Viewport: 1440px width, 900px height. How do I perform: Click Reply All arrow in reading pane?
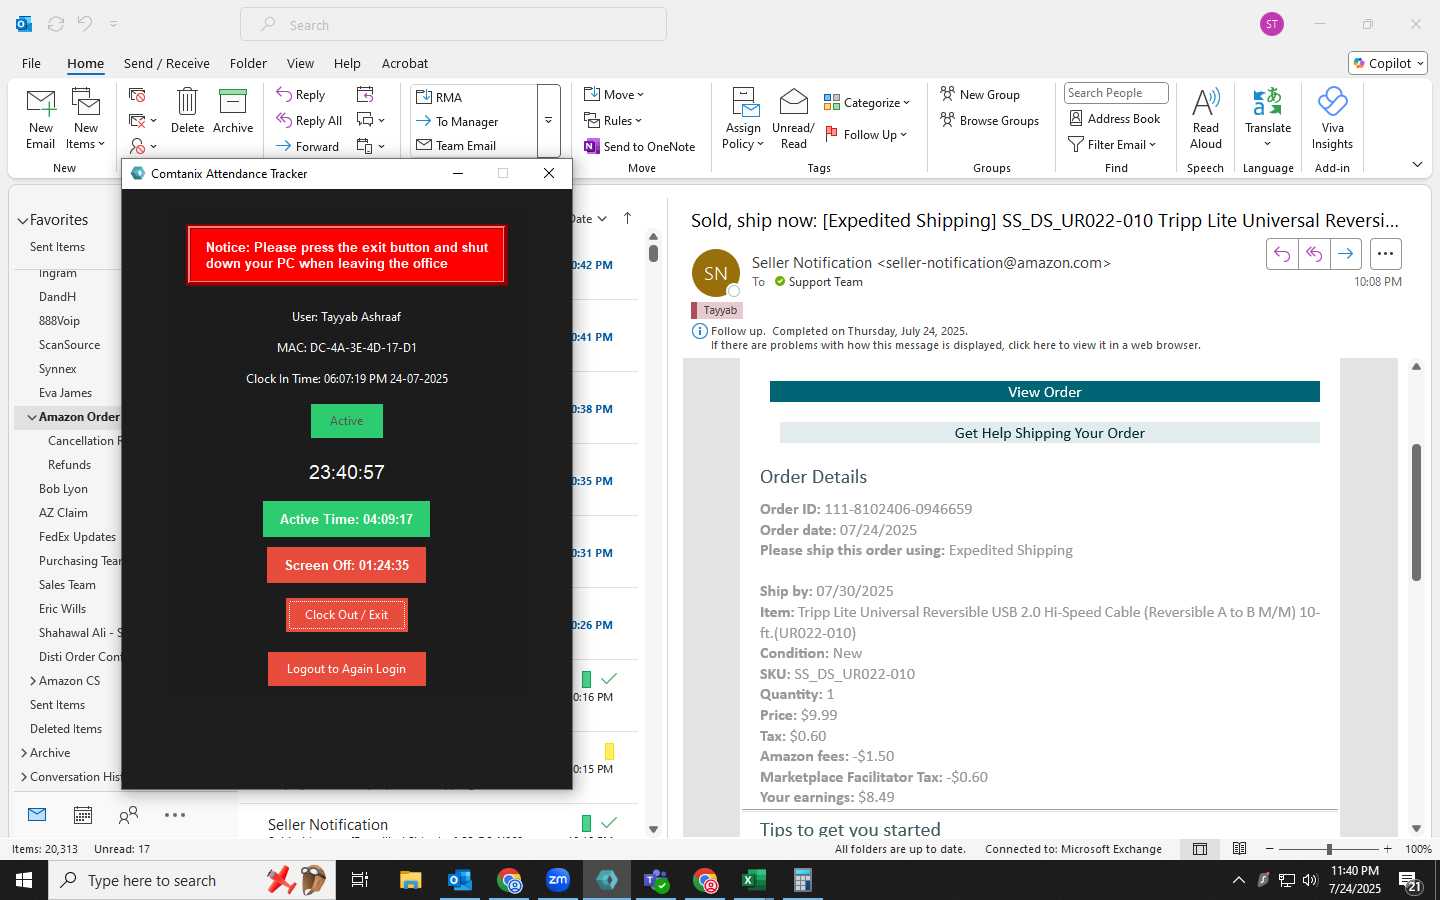(x=1314, y=254)
